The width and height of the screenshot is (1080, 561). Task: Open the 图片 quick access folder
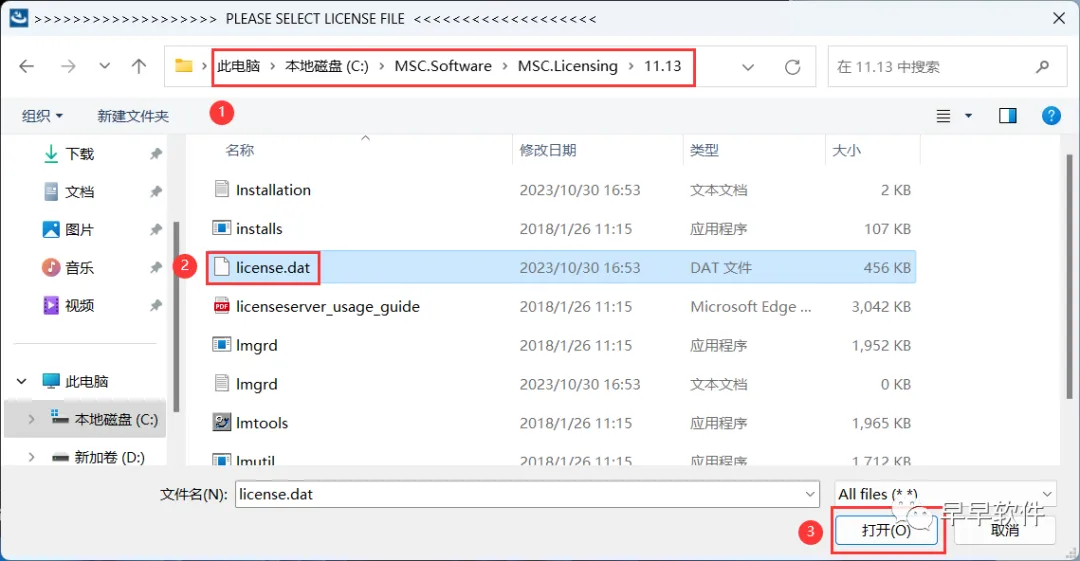79,230
